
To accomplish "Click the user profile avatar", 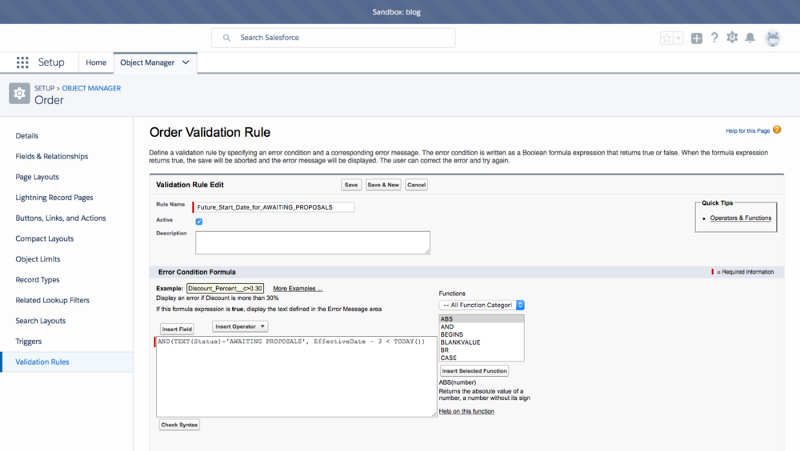I will (773, 38).
